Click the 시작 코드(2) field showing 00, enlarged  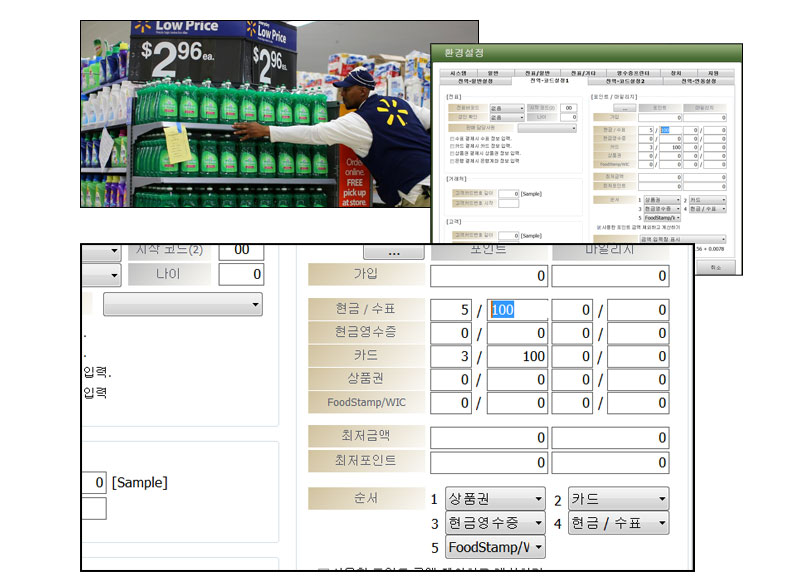tap(241, 251)
